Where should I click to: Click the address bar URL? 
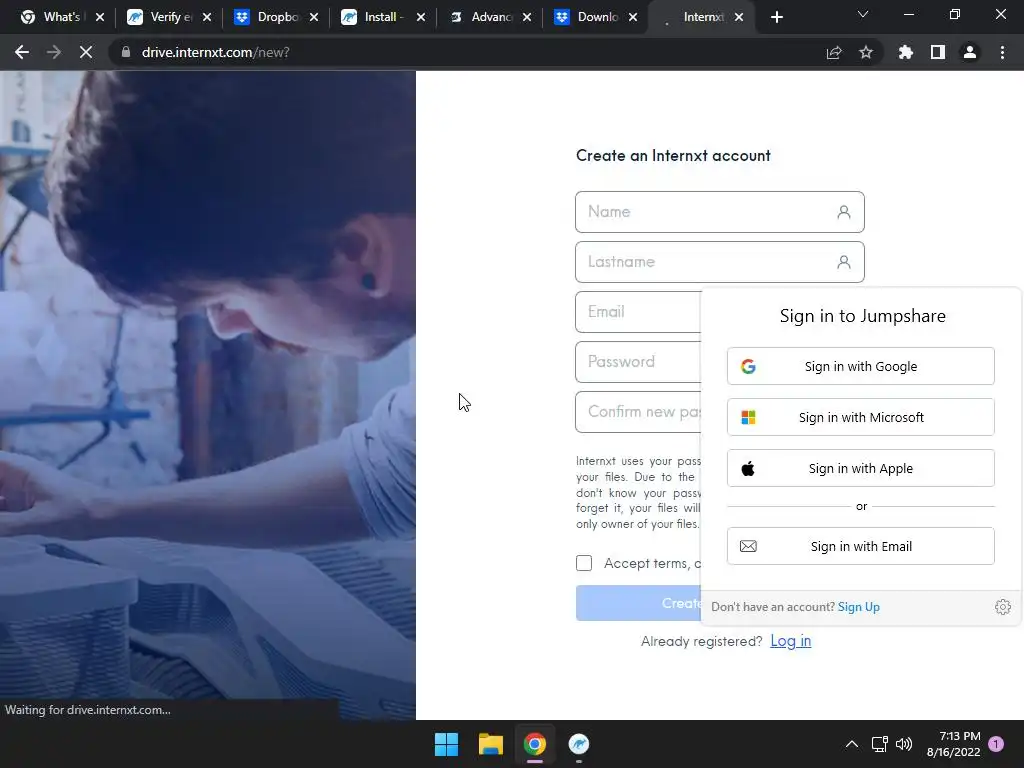(x=216, y=52)
